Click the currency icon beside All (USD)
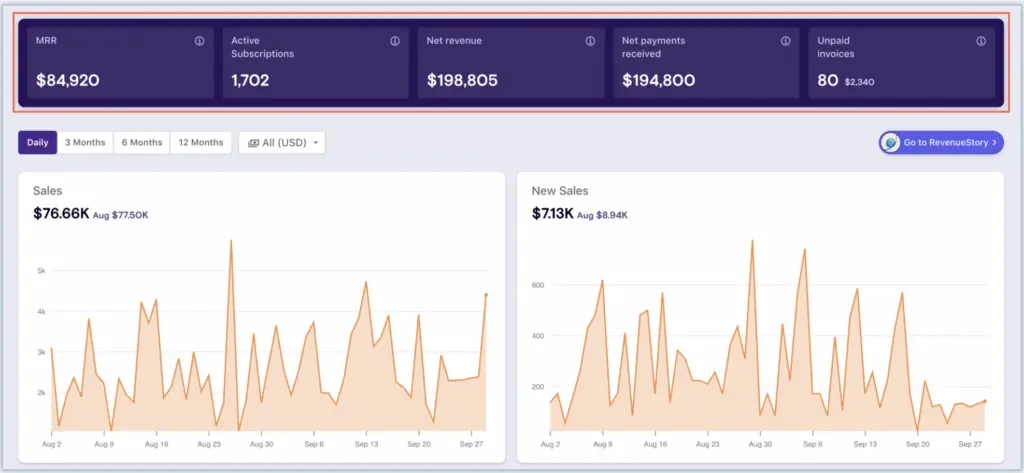 pyautogui.click(x=254, y=143)
